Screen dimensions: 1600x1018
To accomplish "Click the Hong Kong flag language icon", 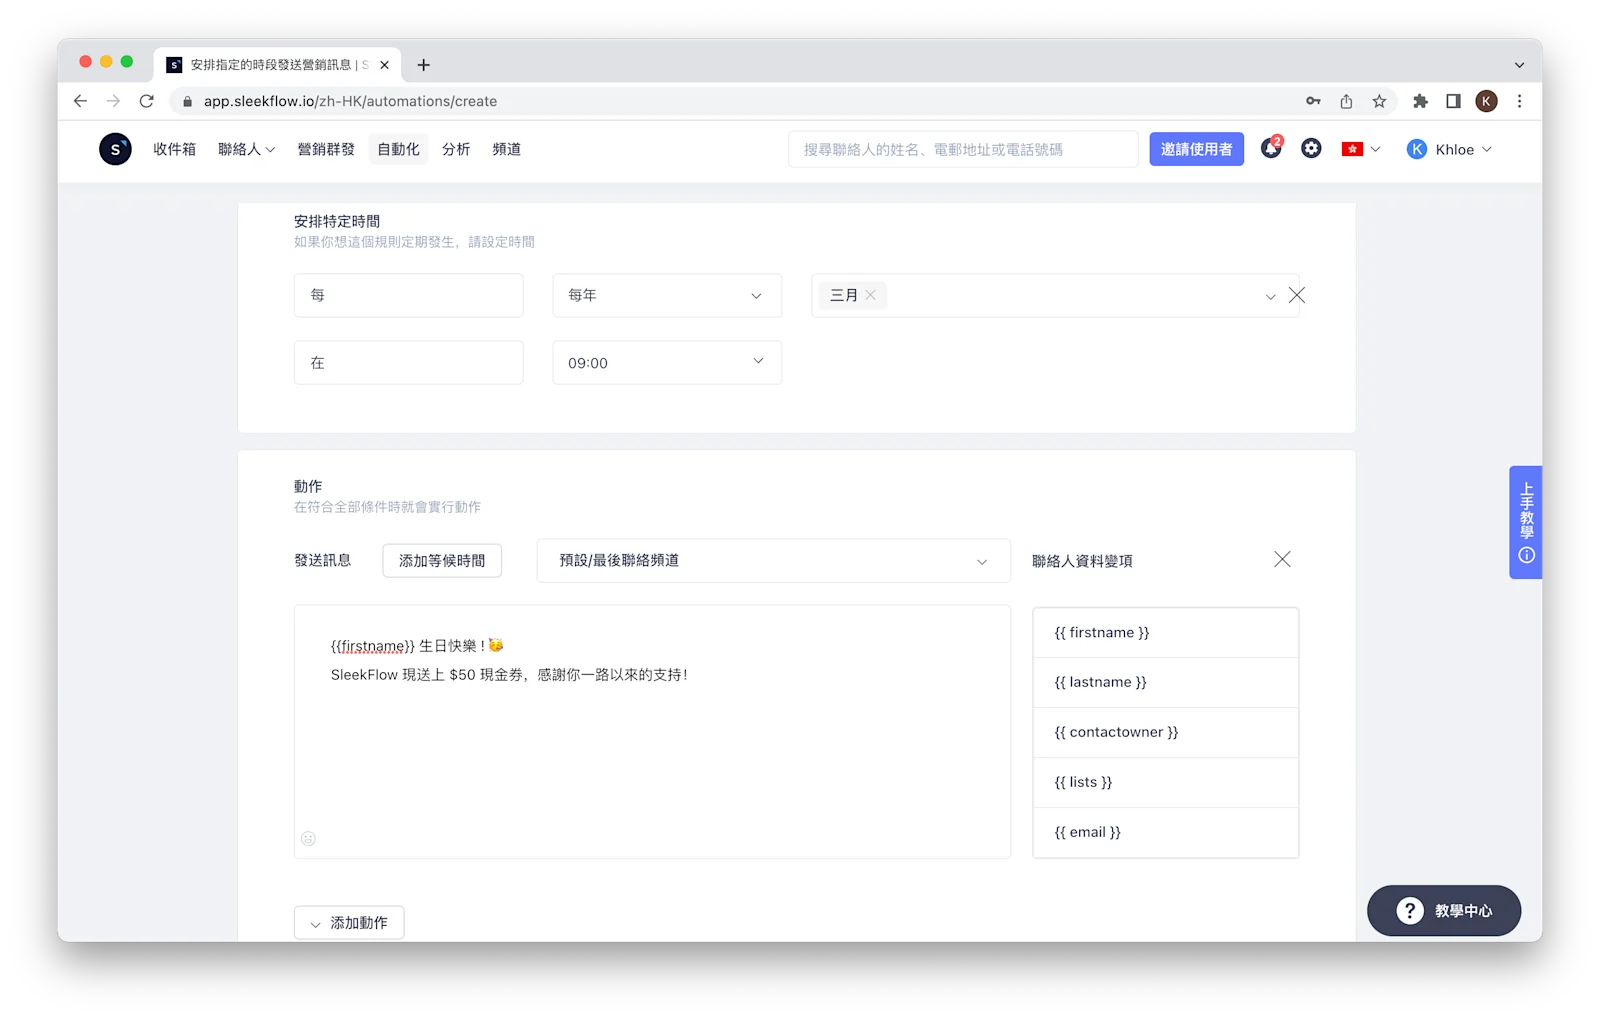I will point(1352,149).
